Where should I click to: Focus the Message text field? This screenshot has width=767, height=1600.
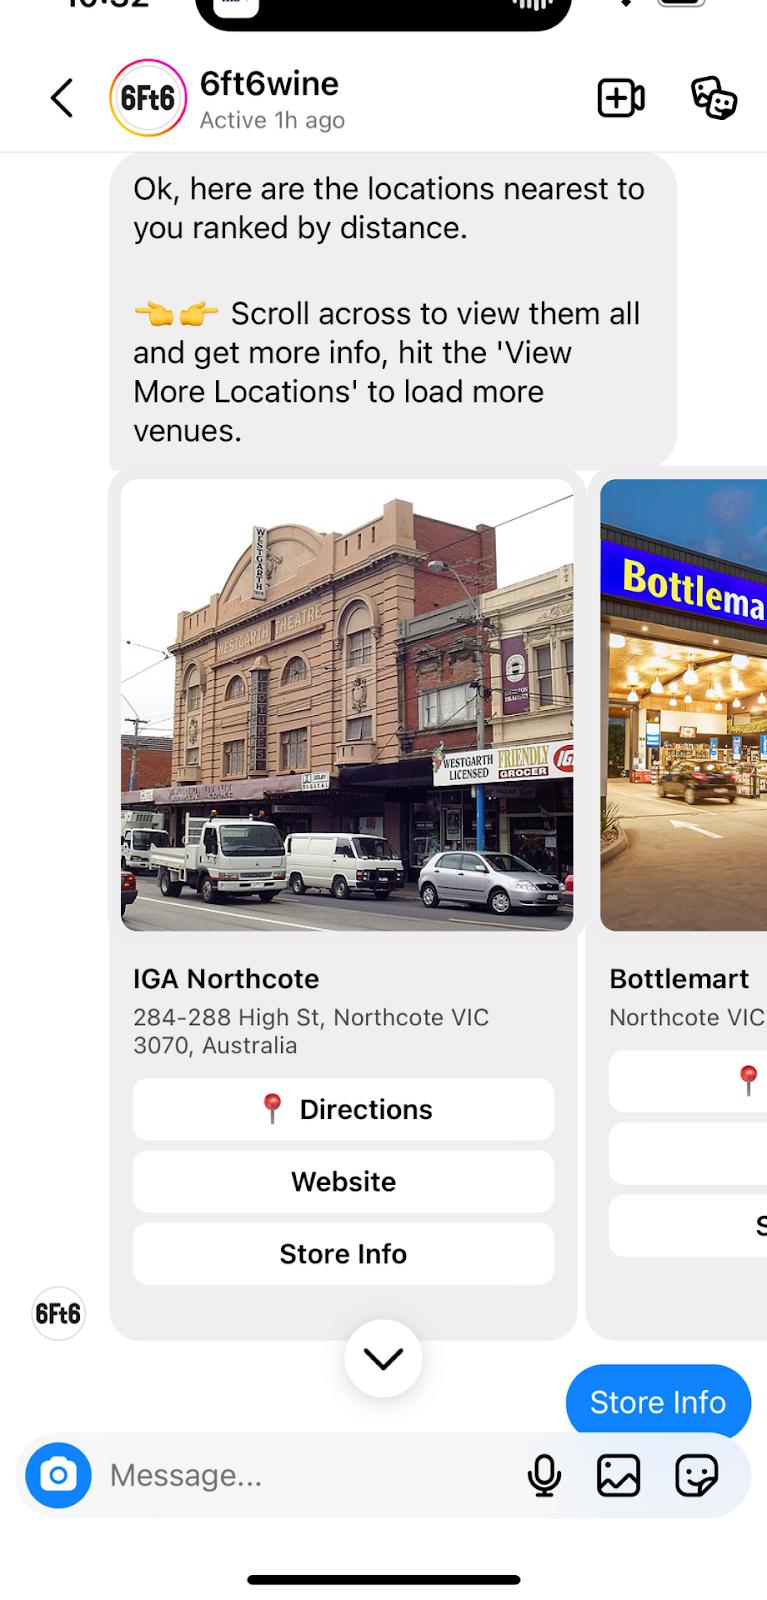pyautogui.click(x=310, y=1475)
